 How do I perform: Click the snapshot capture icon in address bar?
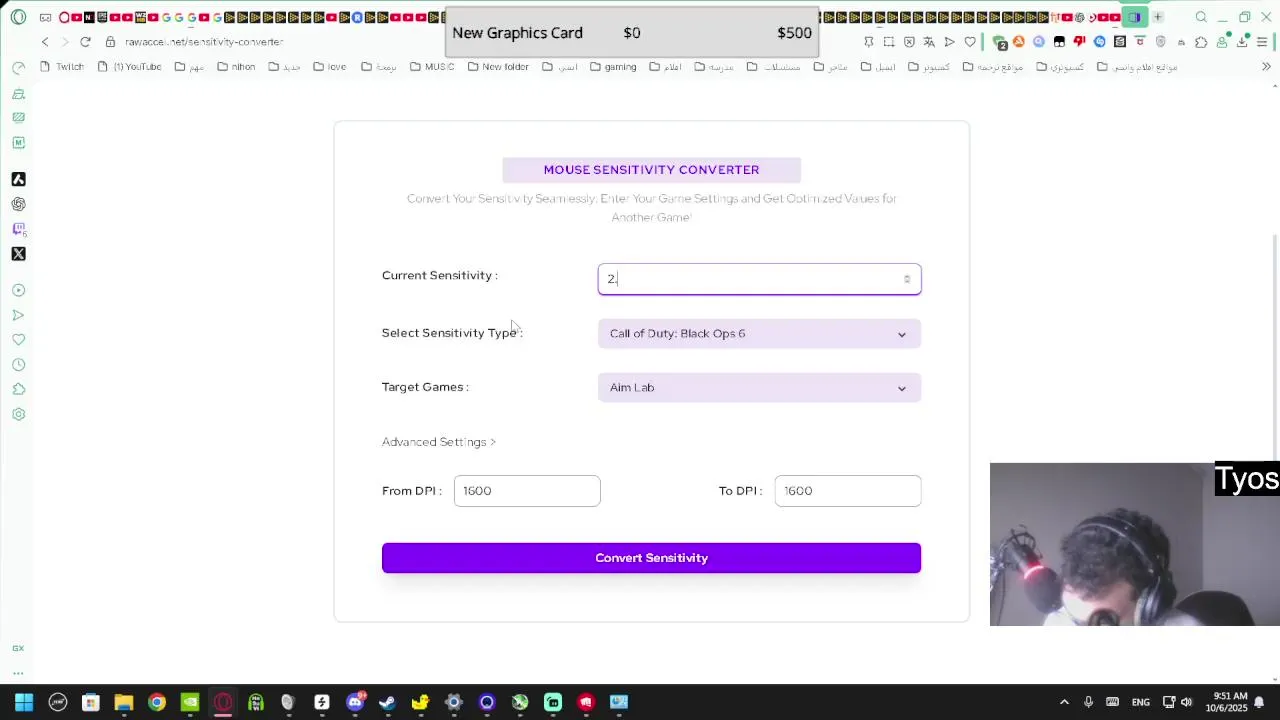coord(888,42)
